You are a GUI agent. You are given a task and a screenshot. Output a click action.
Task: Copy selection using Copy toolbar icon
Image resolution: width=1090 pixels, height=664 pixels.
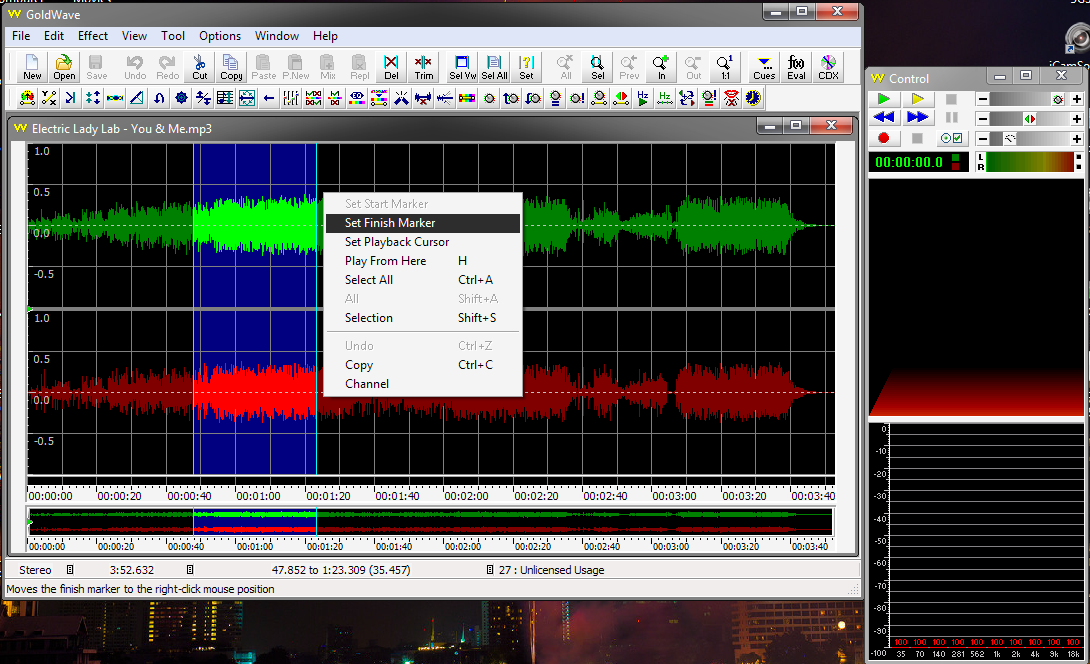pos(231,67)
